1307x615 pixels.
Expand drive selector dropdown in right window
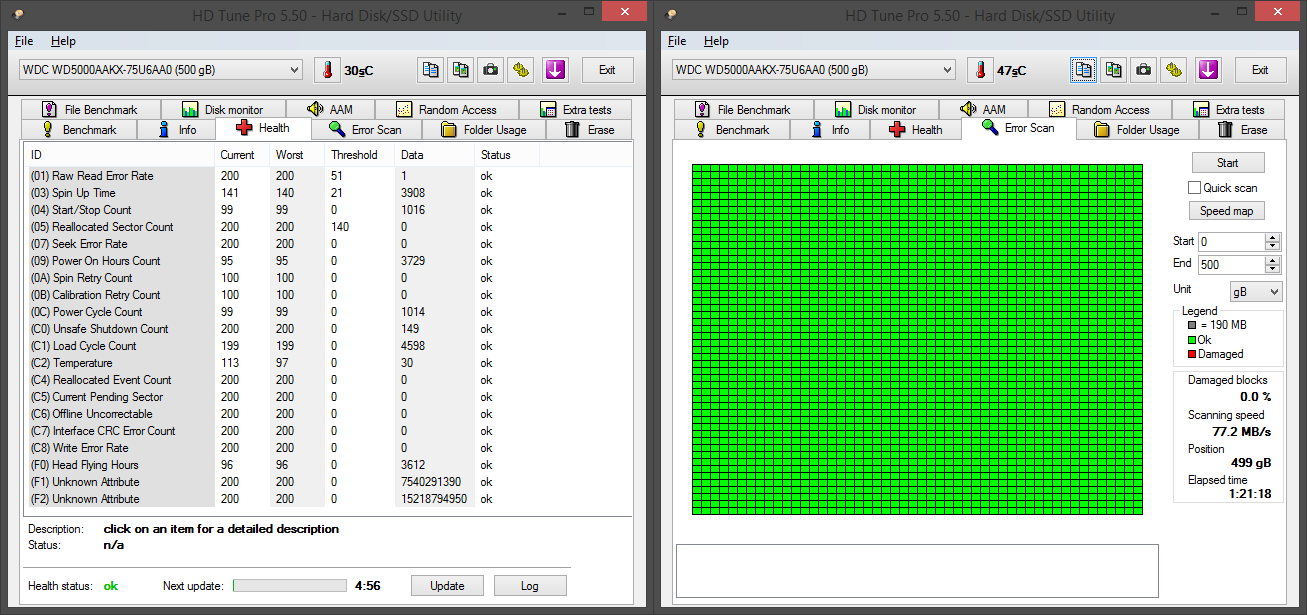tap(947, 70)
